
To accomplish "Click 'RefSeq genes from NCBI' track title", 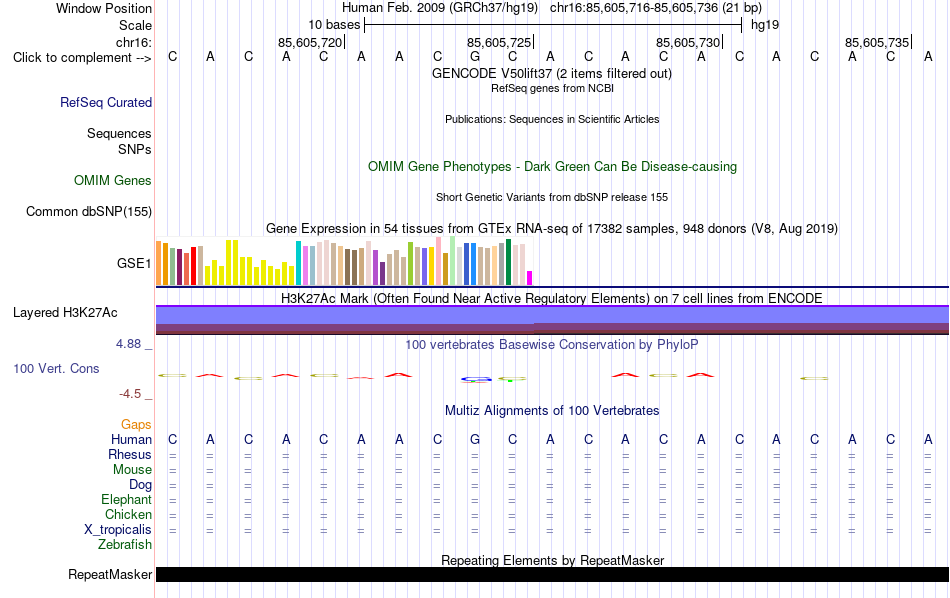I will tap(552, 88).
